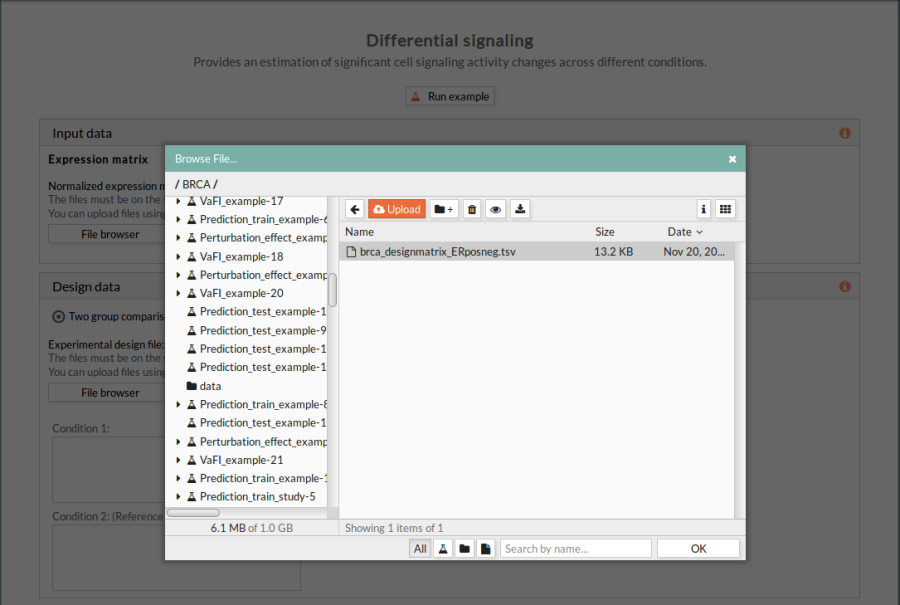Expand the VaFI_example-18 tree node

pos(178,257)
